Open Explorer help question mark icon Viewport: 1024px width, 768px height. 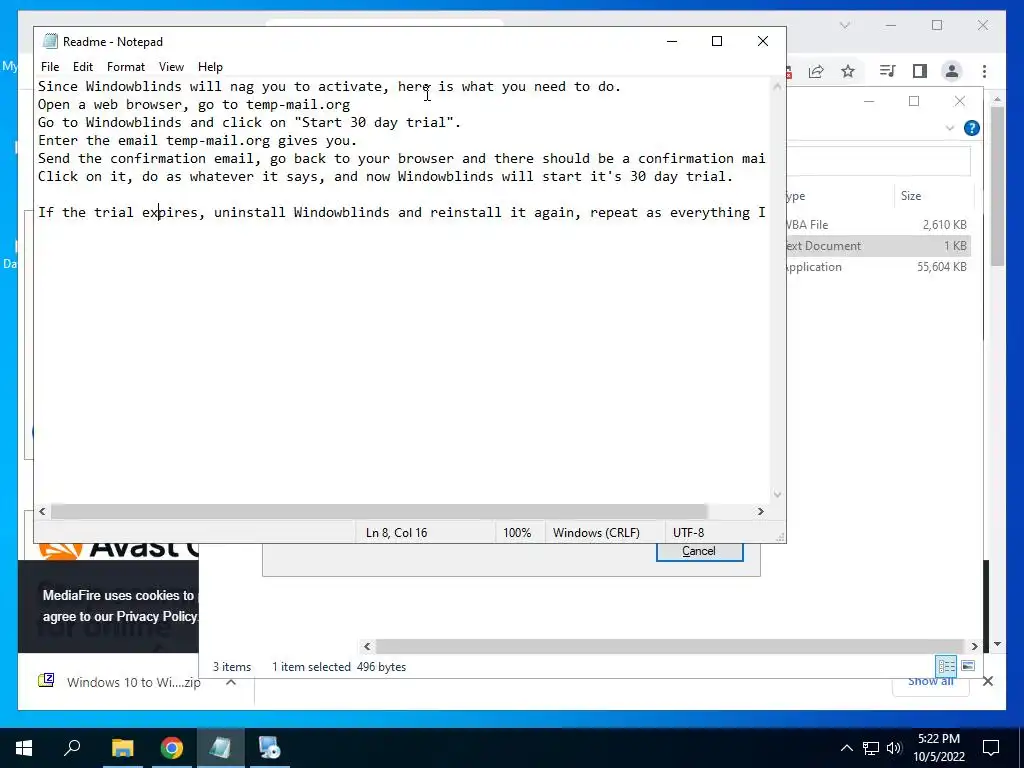pyautogui.click(x=972, y=128)
